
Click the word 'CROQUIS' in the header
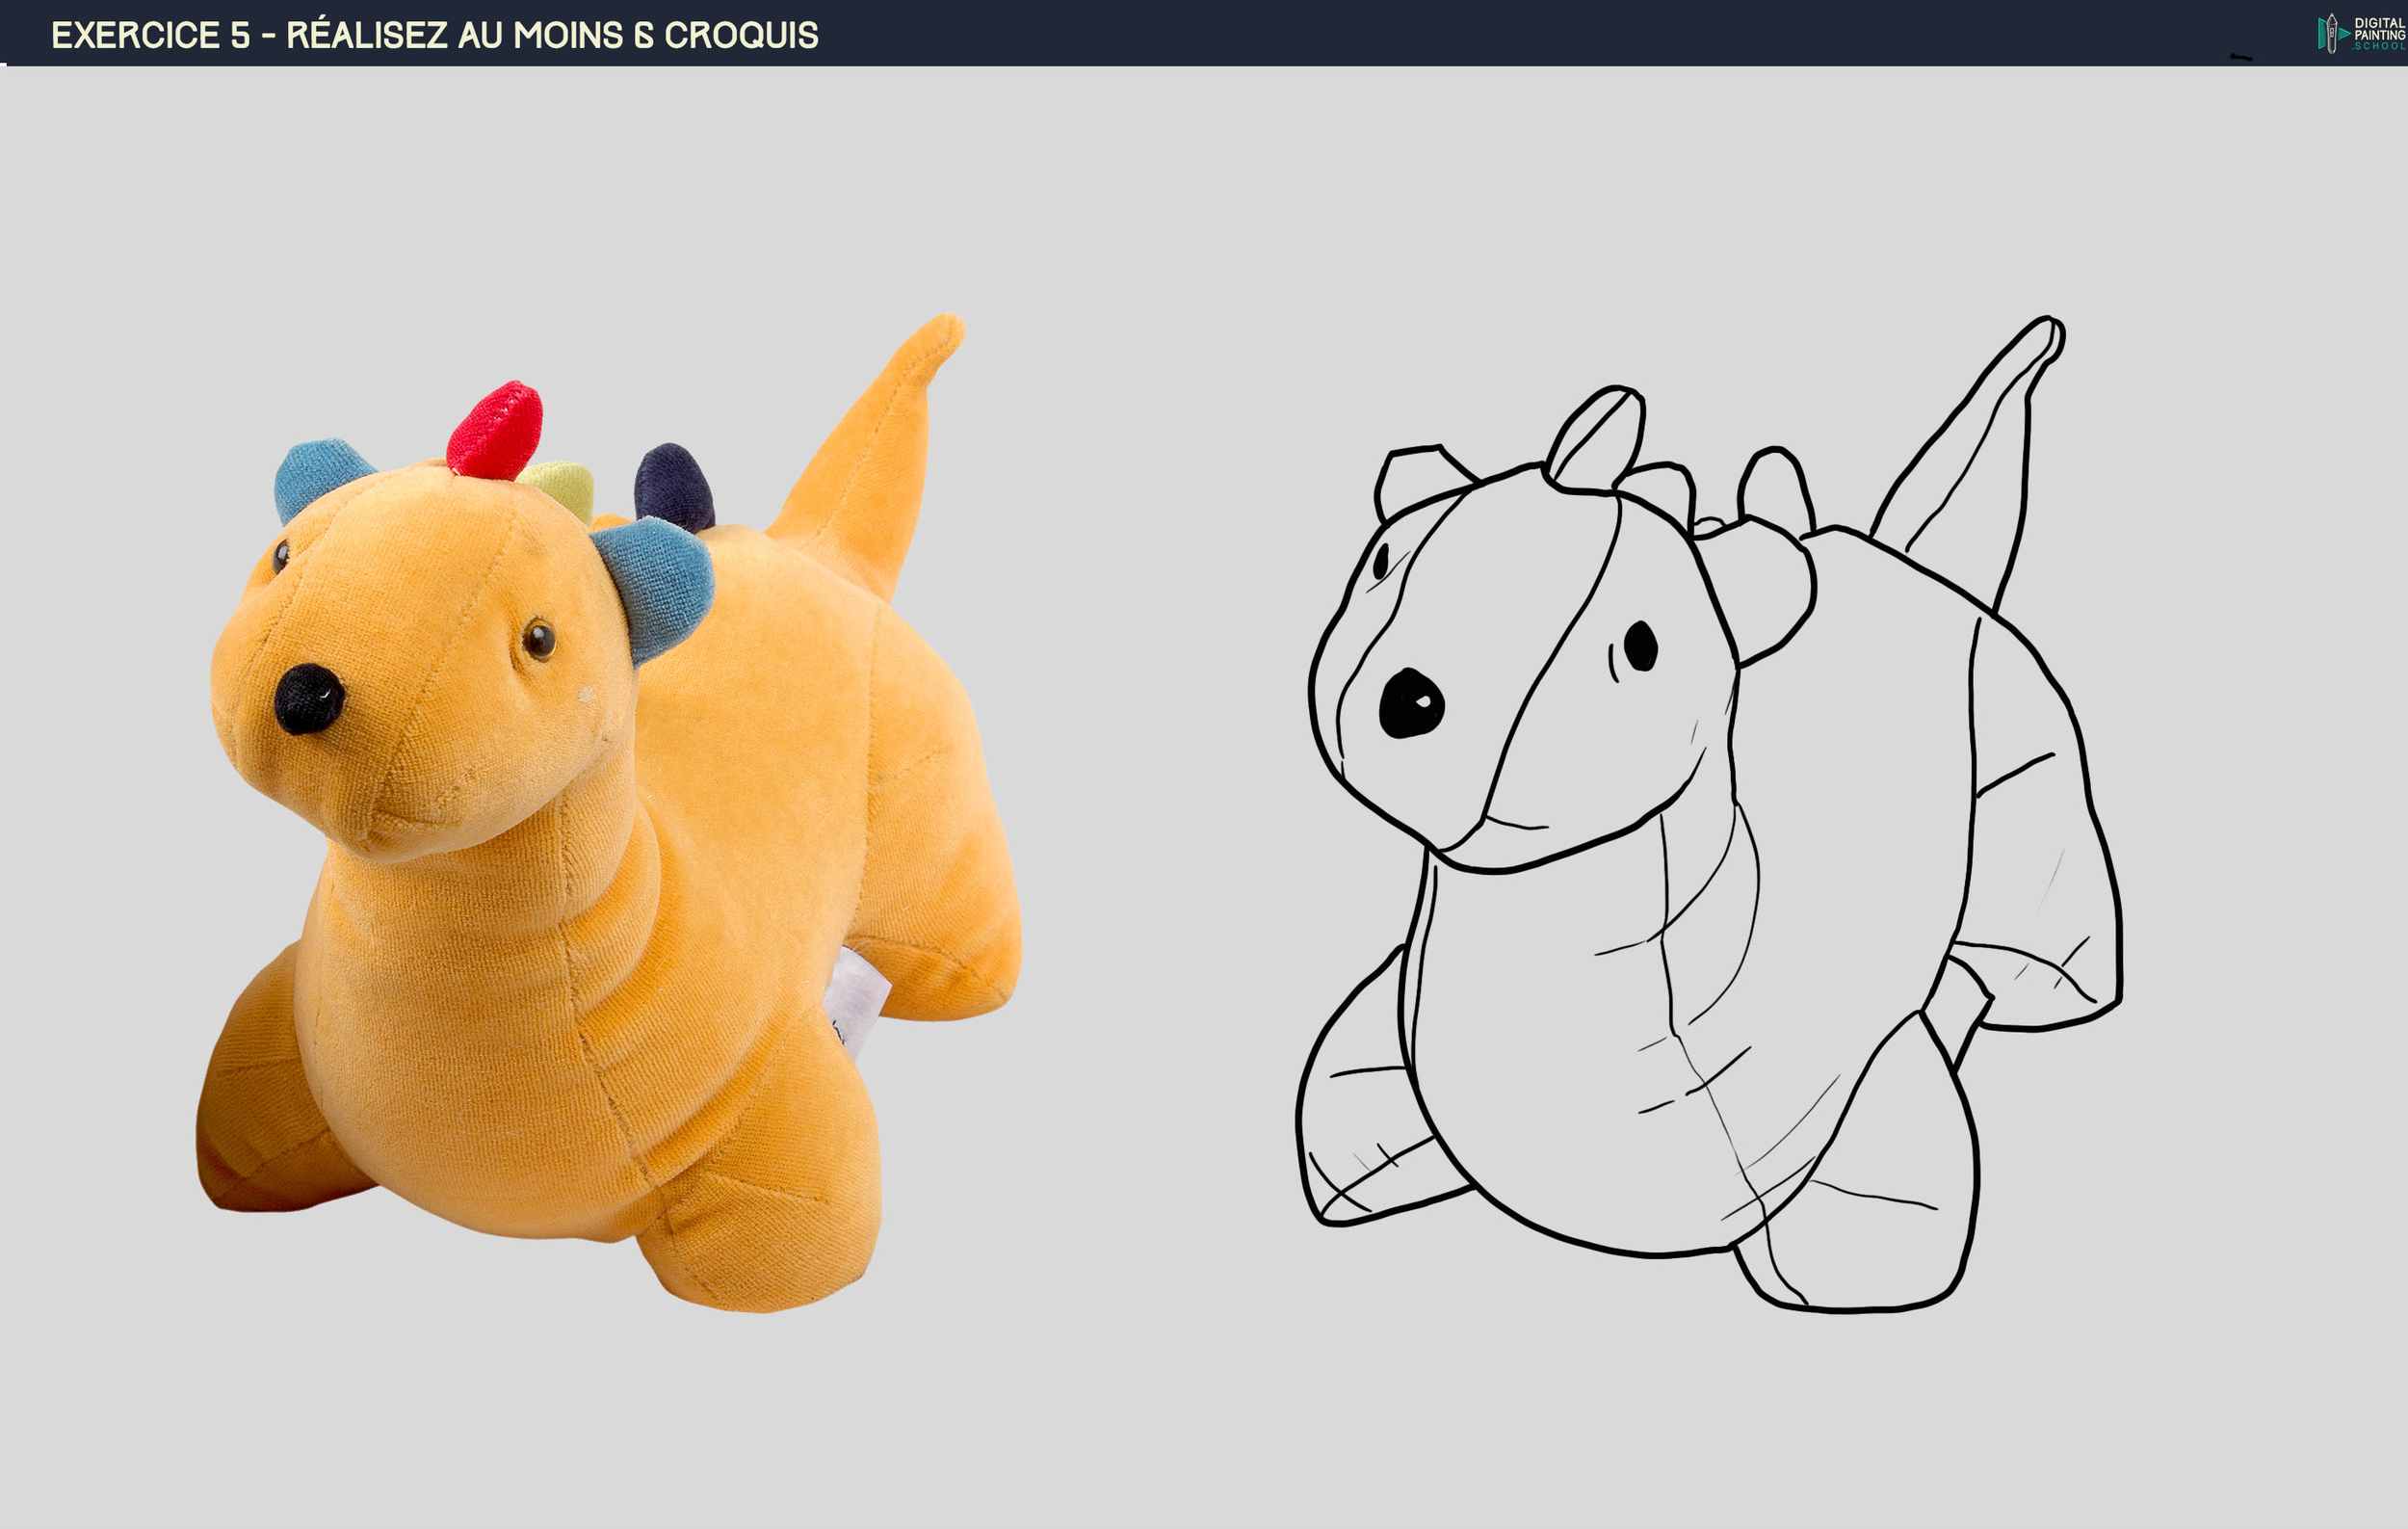coord(741,35)
